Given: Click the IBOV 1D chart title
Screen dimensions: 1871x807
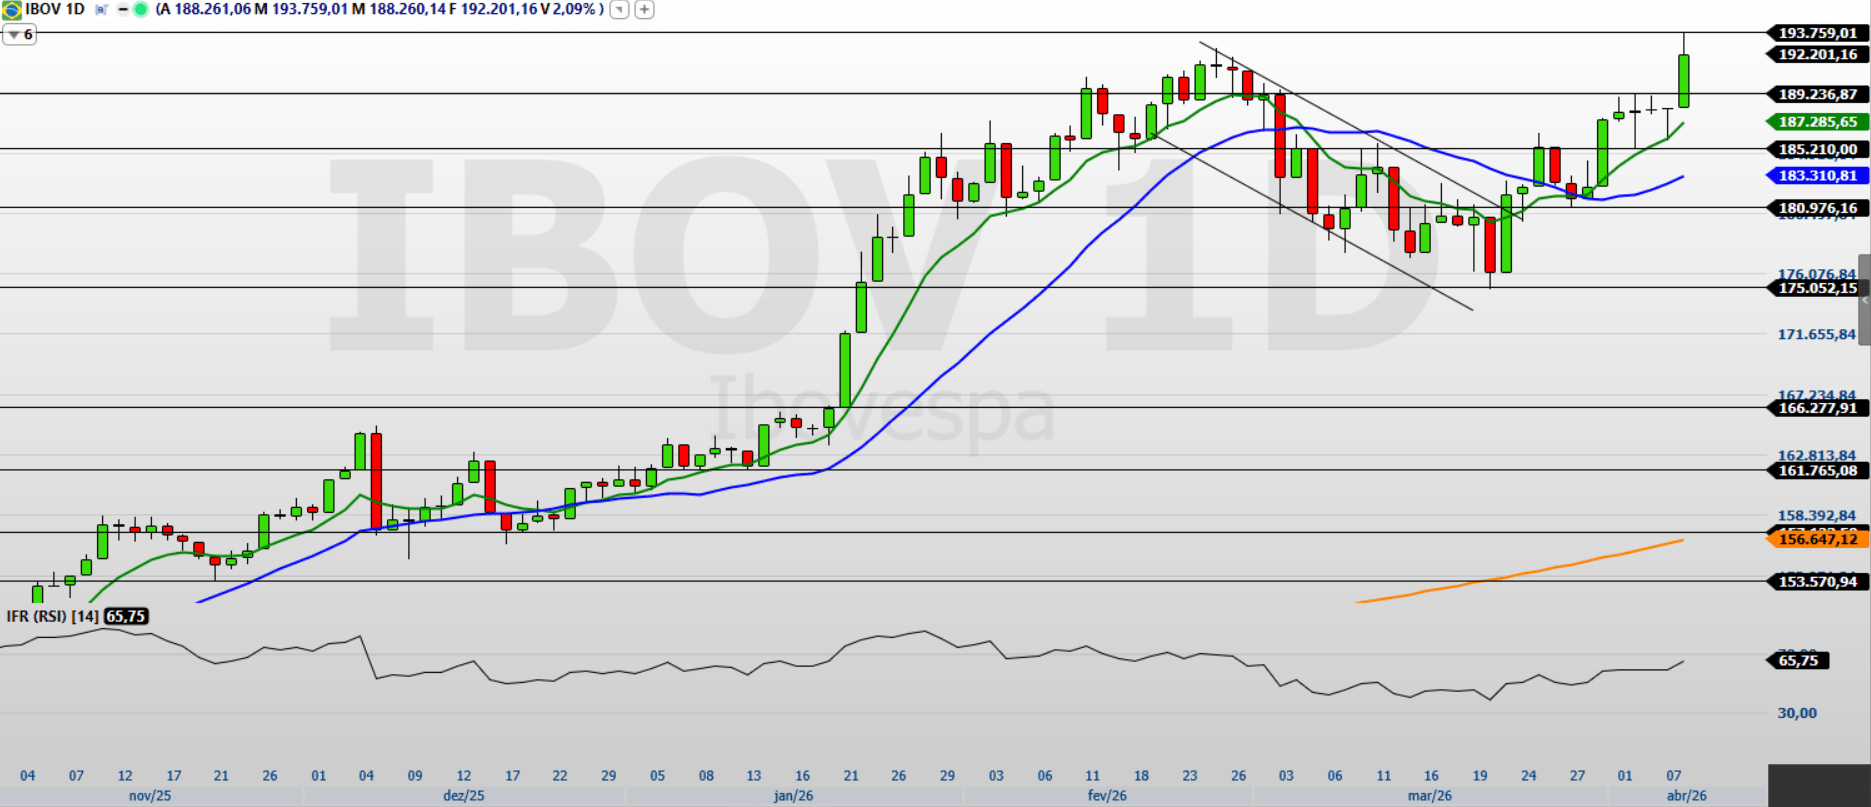Looking at the screenshot, I should click(x=55, y=10).
